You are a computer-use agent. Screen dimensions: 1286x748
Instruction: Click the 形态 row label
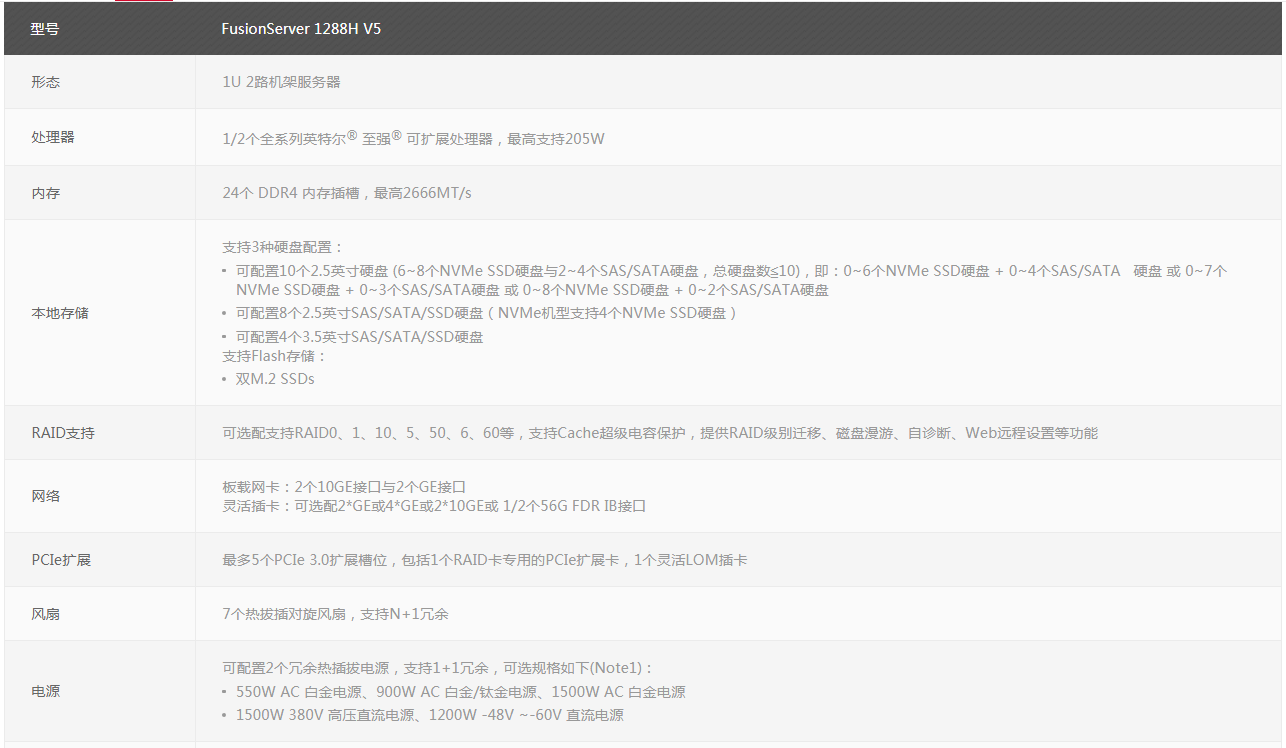click(x=45, y=82)
